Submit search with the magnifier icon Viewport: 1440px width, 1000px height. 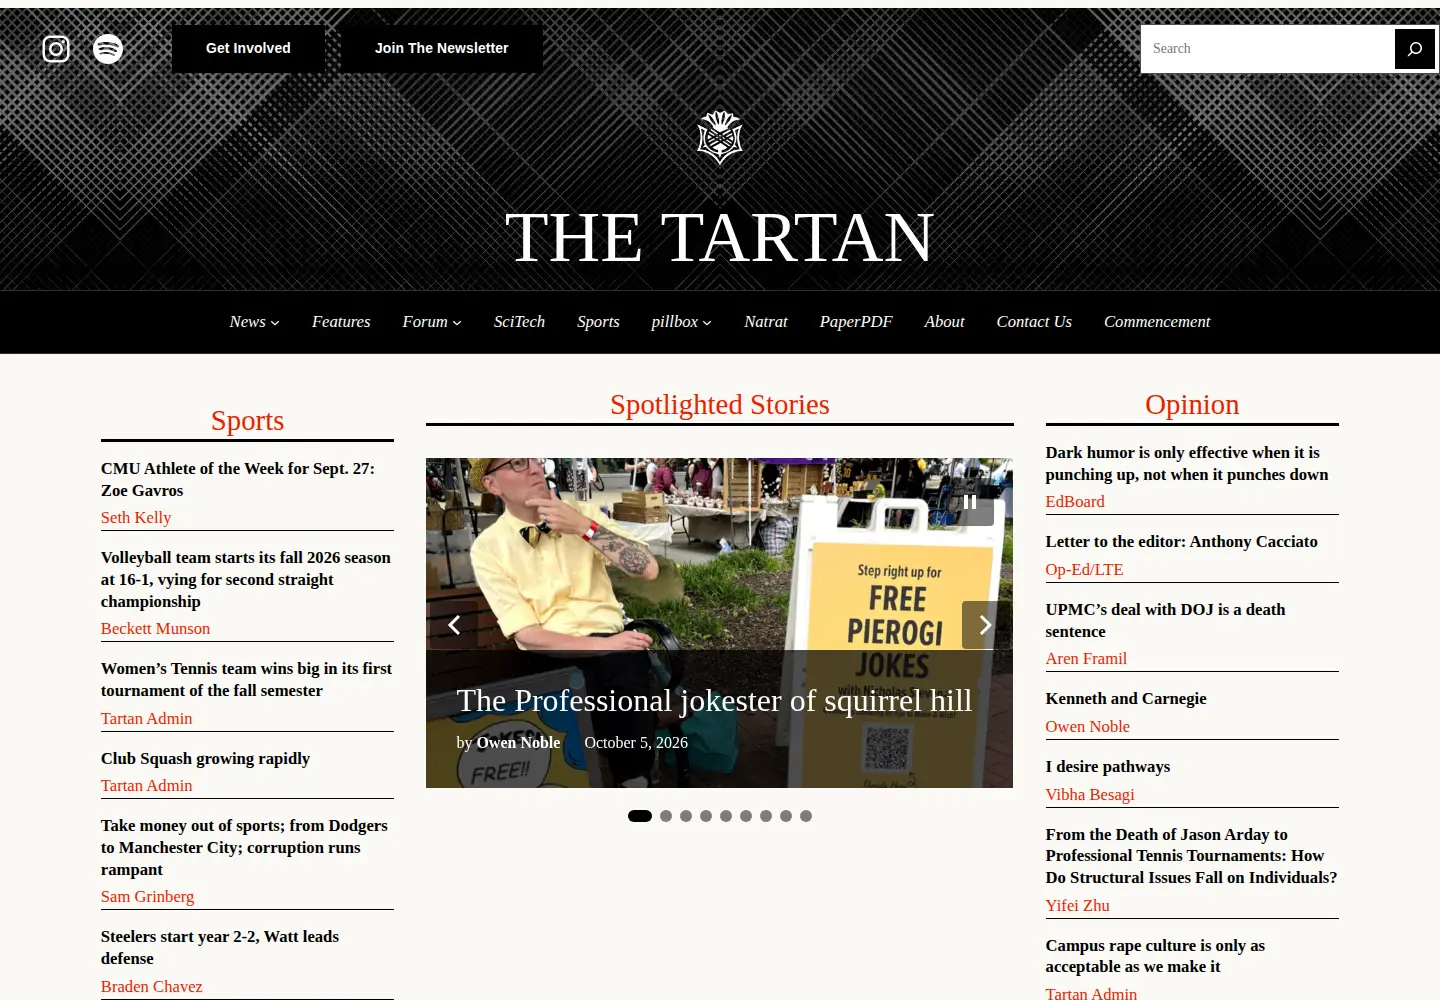[1414, 48]
